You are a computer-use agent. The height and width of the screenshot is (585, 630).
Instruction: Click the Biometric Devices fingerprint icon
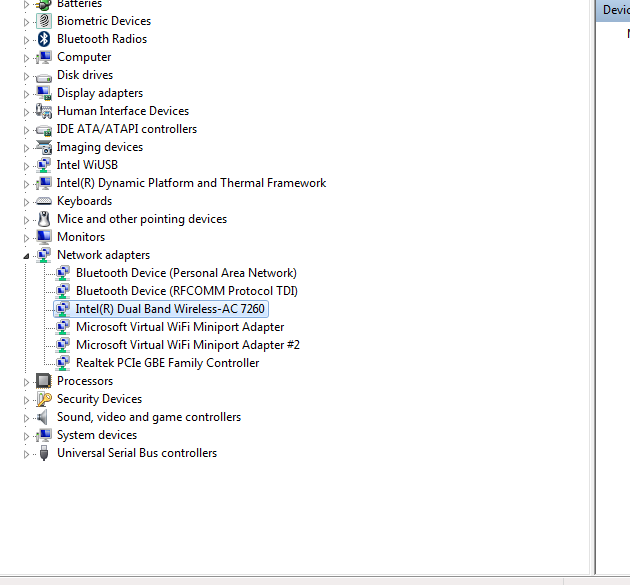(44, 21)
